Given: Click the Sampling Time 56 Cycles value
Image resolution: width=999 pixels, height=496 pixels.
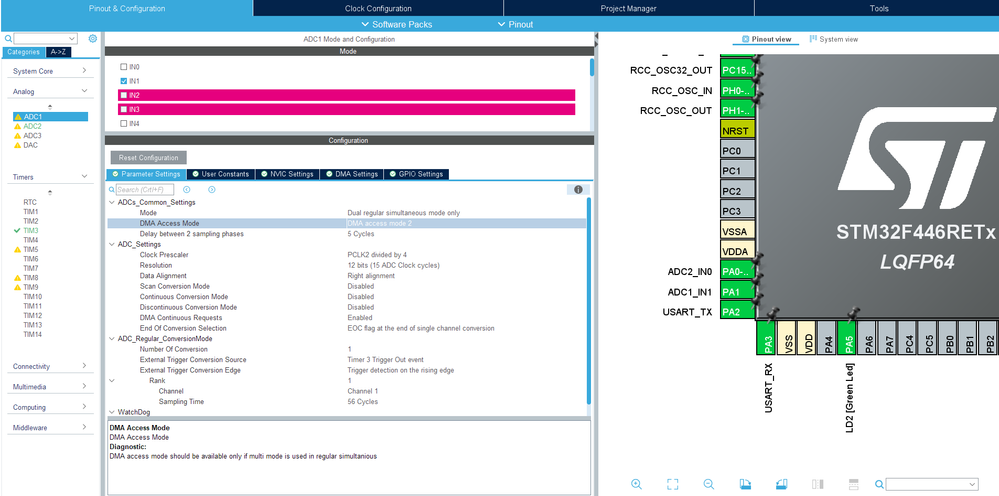Looking at the screenshot, I should (363, 402).
